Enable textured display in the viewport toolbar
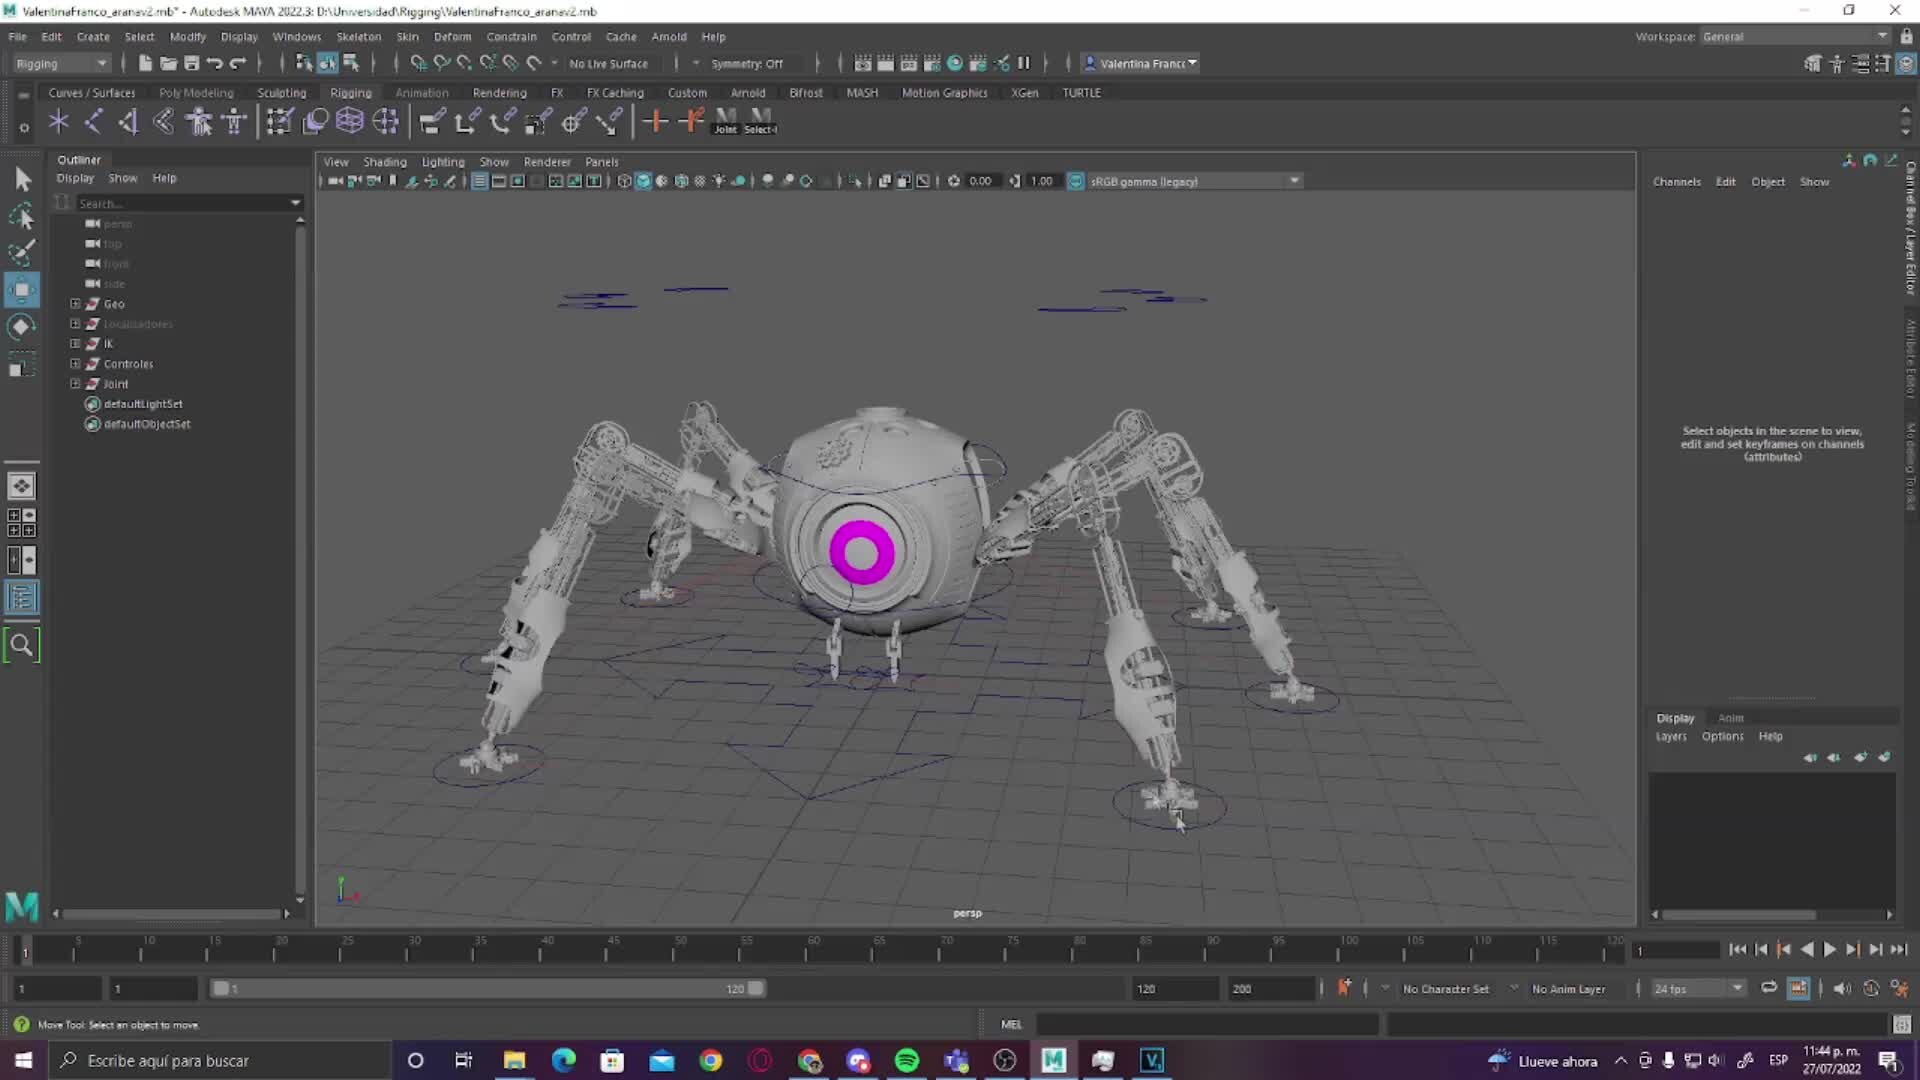Viewport: 1920px width, 1080px height. pyautogui.click(x=680, y=181)
